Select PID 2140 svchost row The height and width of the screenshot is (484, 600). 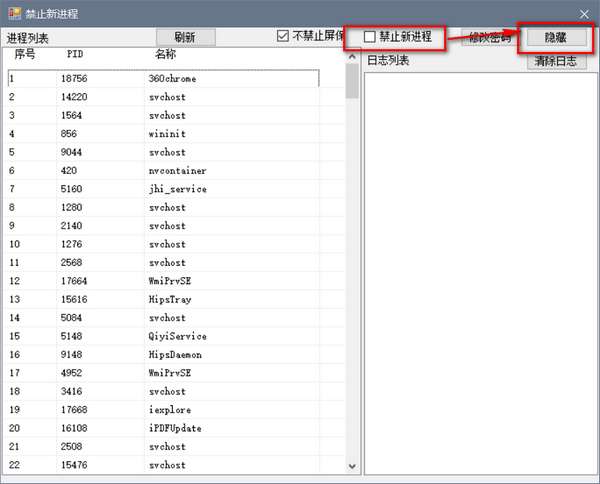click(163, 225)
